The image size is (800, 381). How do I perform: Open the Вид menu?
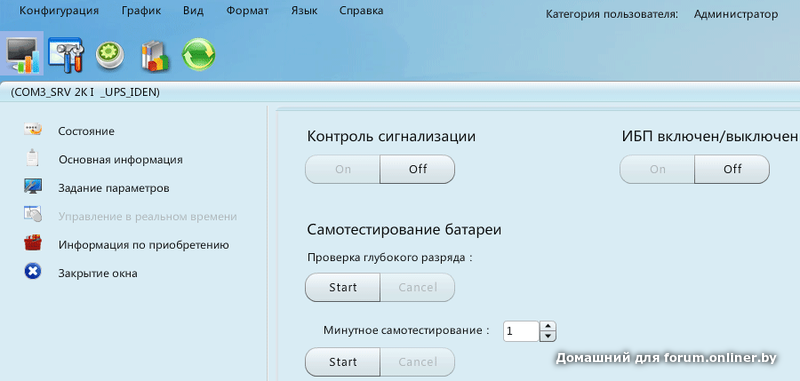tap(194, 11)
